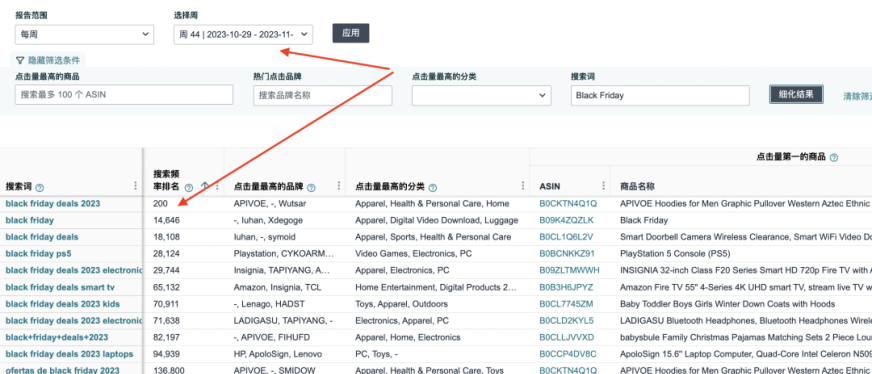Open the 点击量最高的分类 column options menu
The height and width of the screenshot is (374, 872).
point(523,186)
